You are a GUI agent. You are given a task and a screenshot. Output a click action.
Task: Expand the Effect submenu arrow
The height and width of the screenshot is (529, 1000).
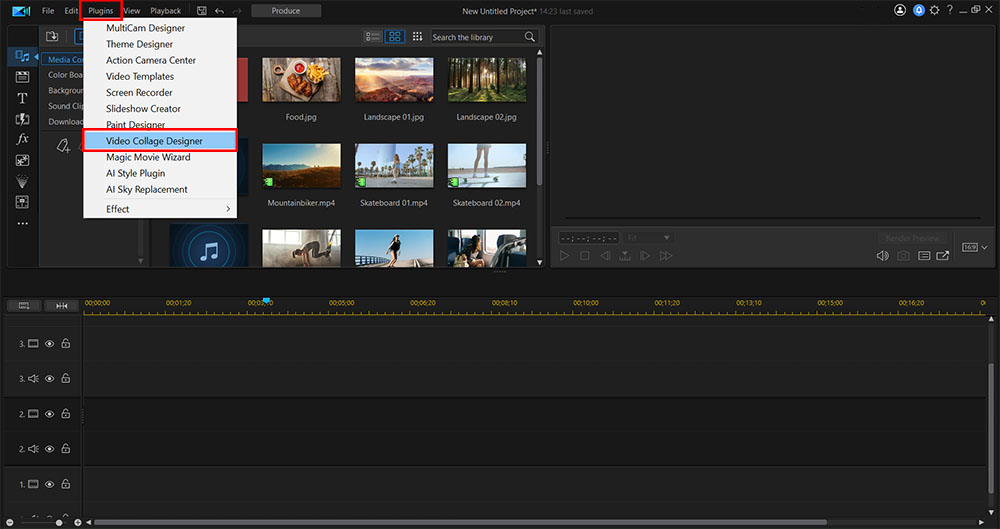click(x=228, y=209)
